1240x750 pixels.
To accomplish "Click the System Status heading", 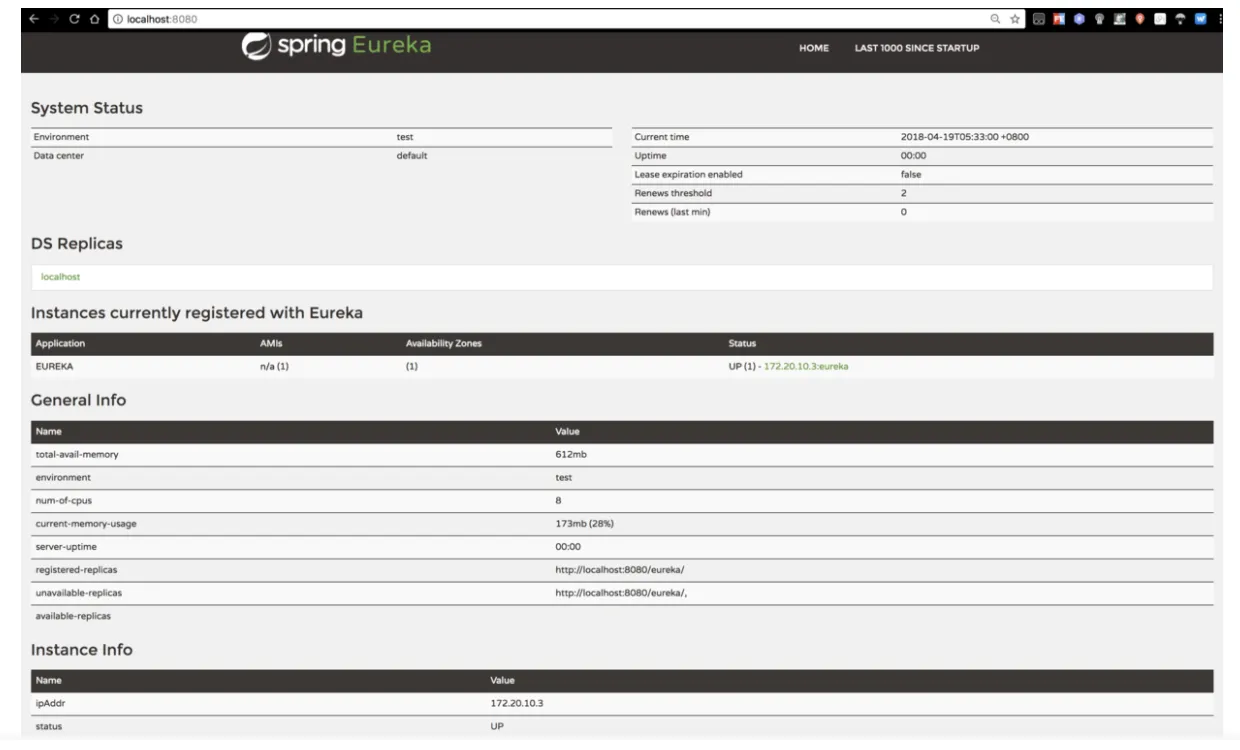I will click(x=87, y=108).
